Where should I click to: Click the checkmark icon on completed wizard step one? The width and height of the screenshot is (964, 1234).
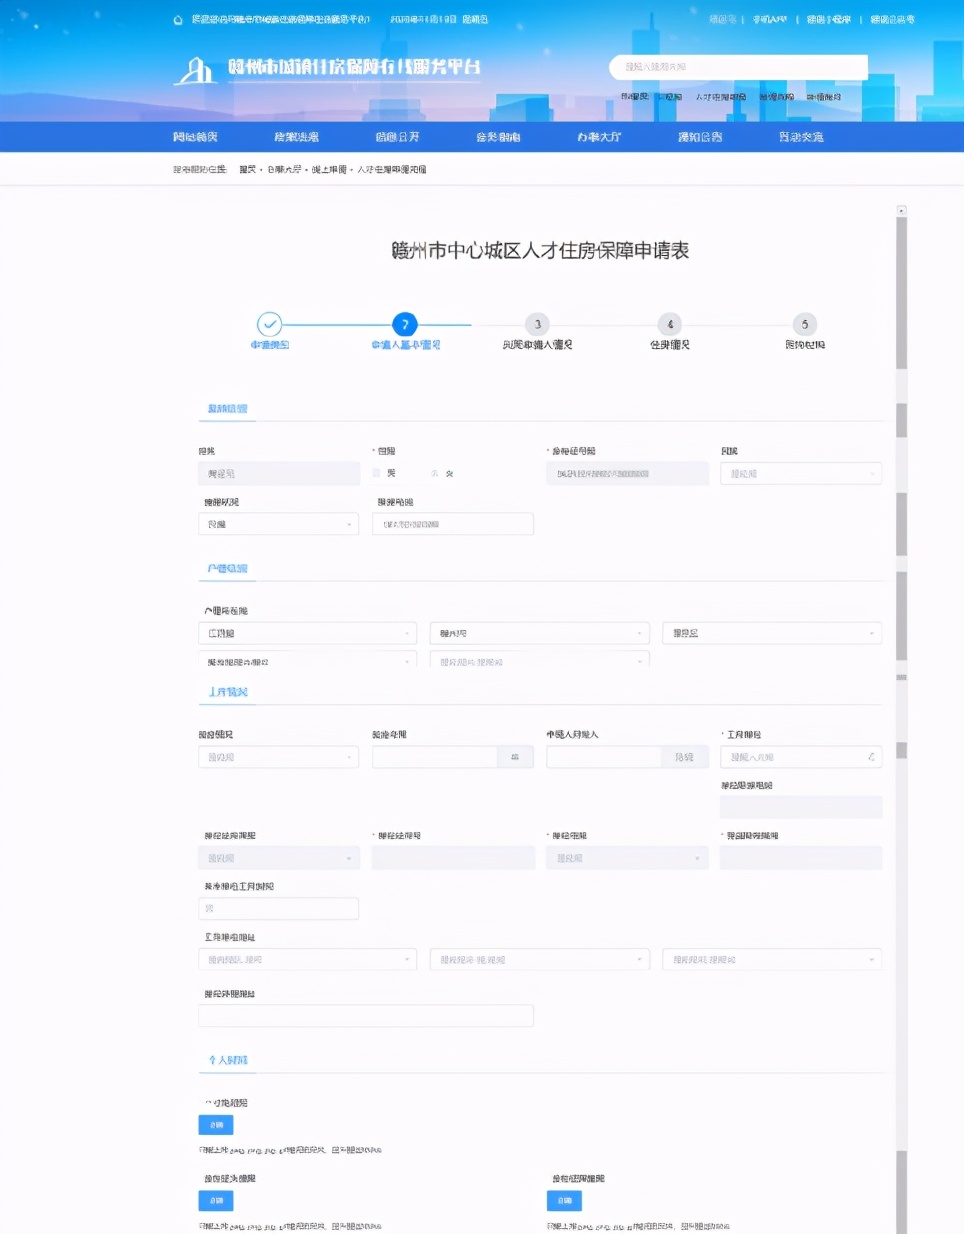[270, 324]
